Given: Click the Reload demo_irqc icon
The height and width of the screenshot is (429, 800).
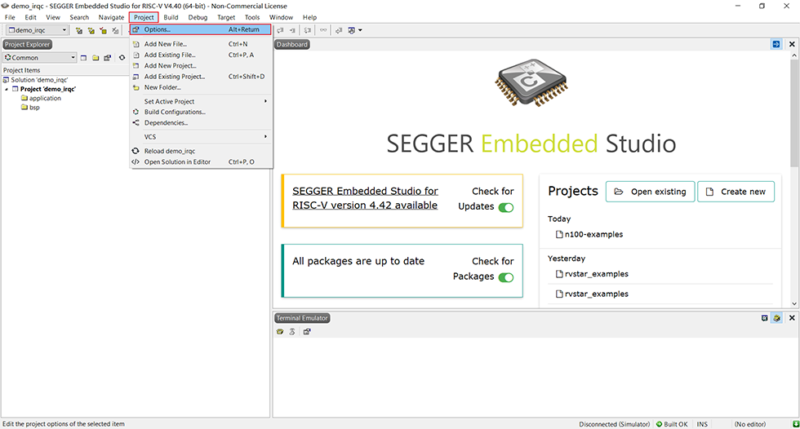Looking at the screenshot, I should [x=136, y=151].
